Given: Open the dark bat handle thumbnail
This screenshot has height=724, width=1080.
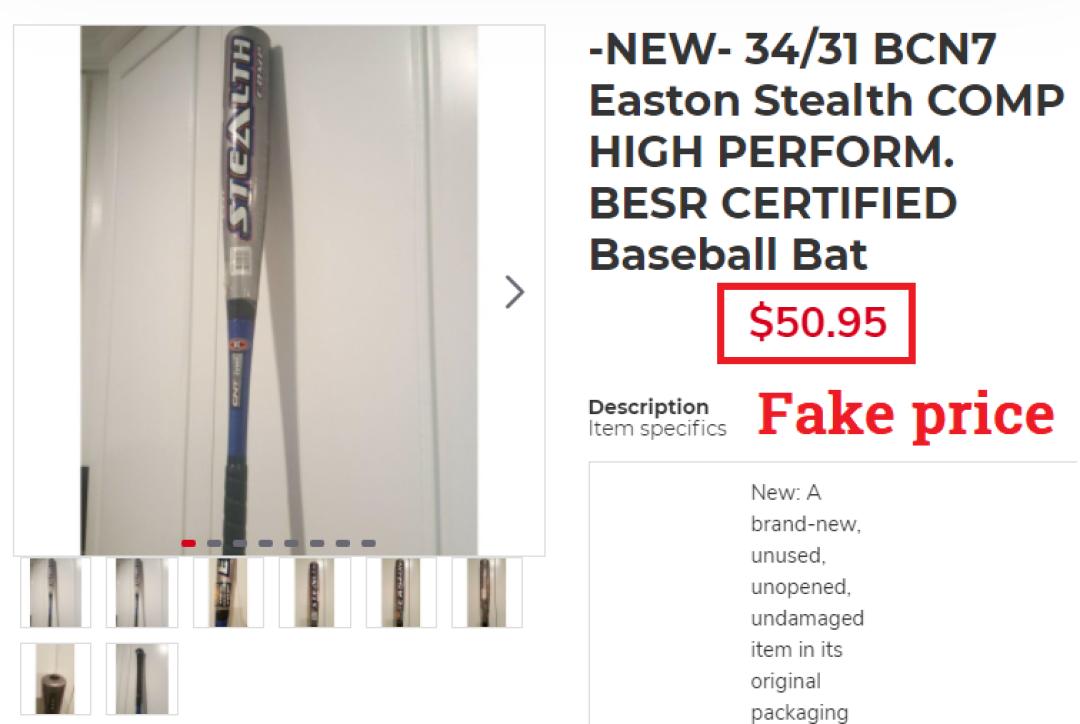Looking at the screenshot, I should tap(142, 679).
